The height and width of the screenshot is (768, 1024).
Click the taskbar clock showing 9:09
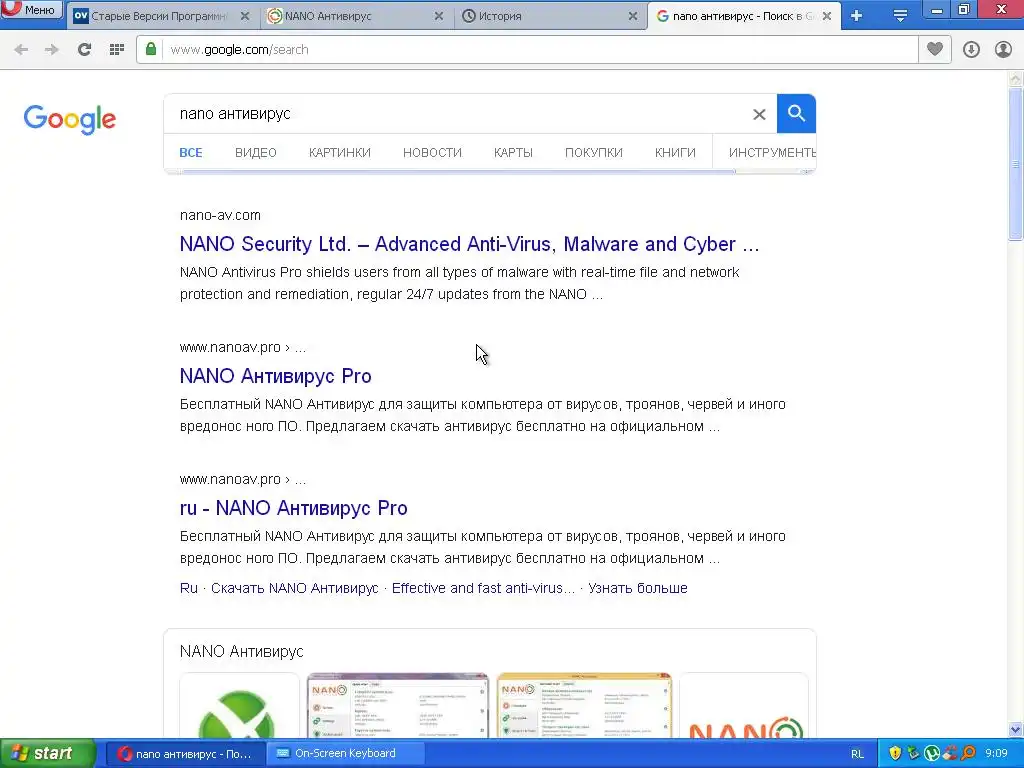[x=997, y=754]
